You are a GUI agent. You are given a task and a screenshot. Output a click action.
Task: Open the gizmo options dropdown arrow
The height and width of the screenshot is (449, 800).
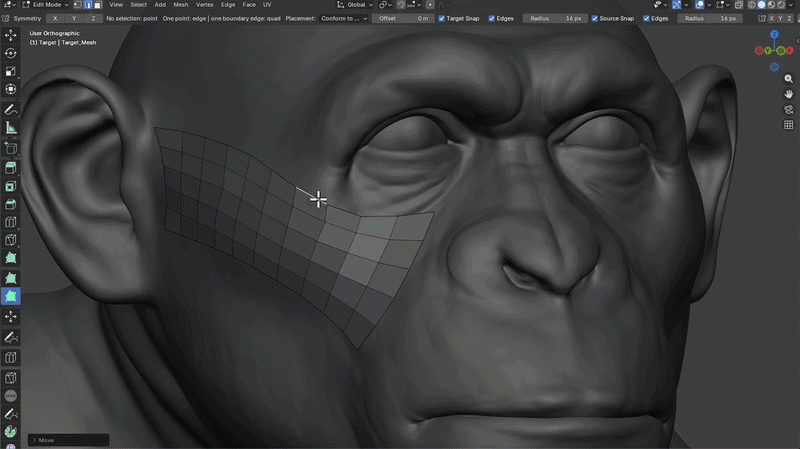click(x=686, y=5)
